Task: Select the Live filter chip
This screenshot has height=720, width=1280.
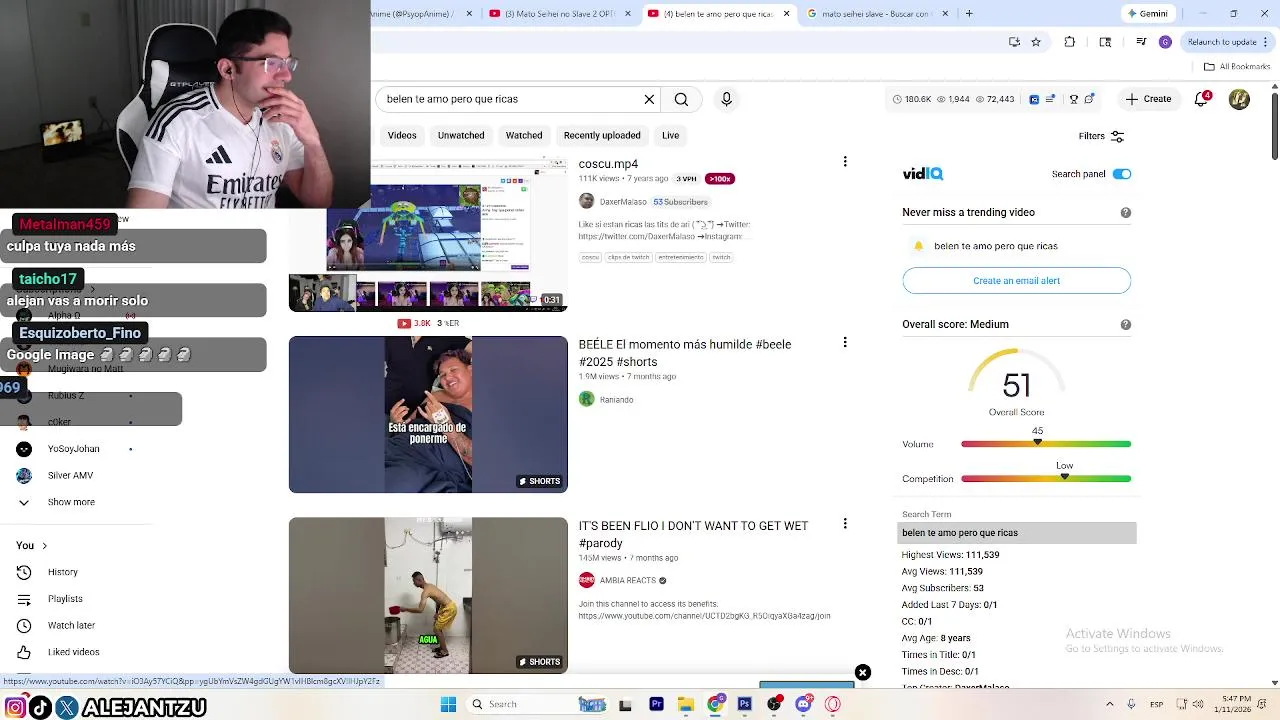Action: [670, 135]
